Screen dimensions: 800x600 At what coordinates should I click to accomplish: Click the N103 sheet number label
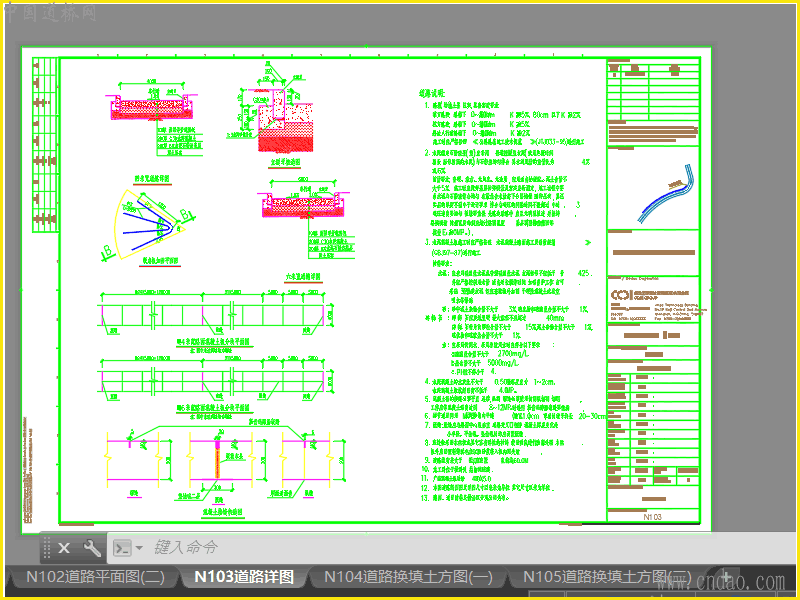pyautogui.click(x=653, y=517)
